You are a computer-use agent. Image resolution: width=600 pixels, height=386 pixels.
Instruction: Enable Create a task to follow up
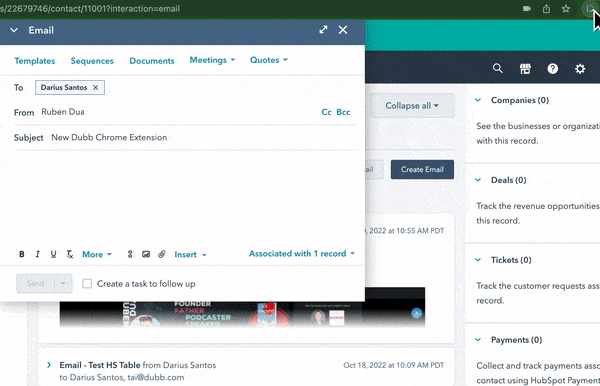(x=87, y=283)
